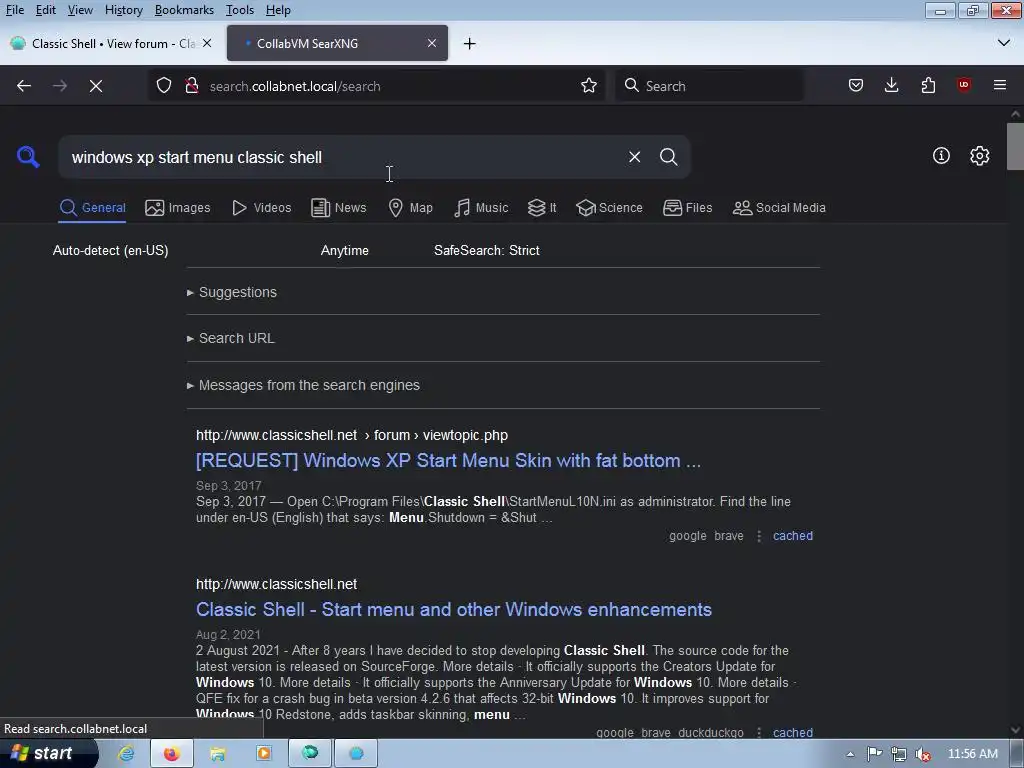
Task: Open the Edit menu
Action: [45, 10]
